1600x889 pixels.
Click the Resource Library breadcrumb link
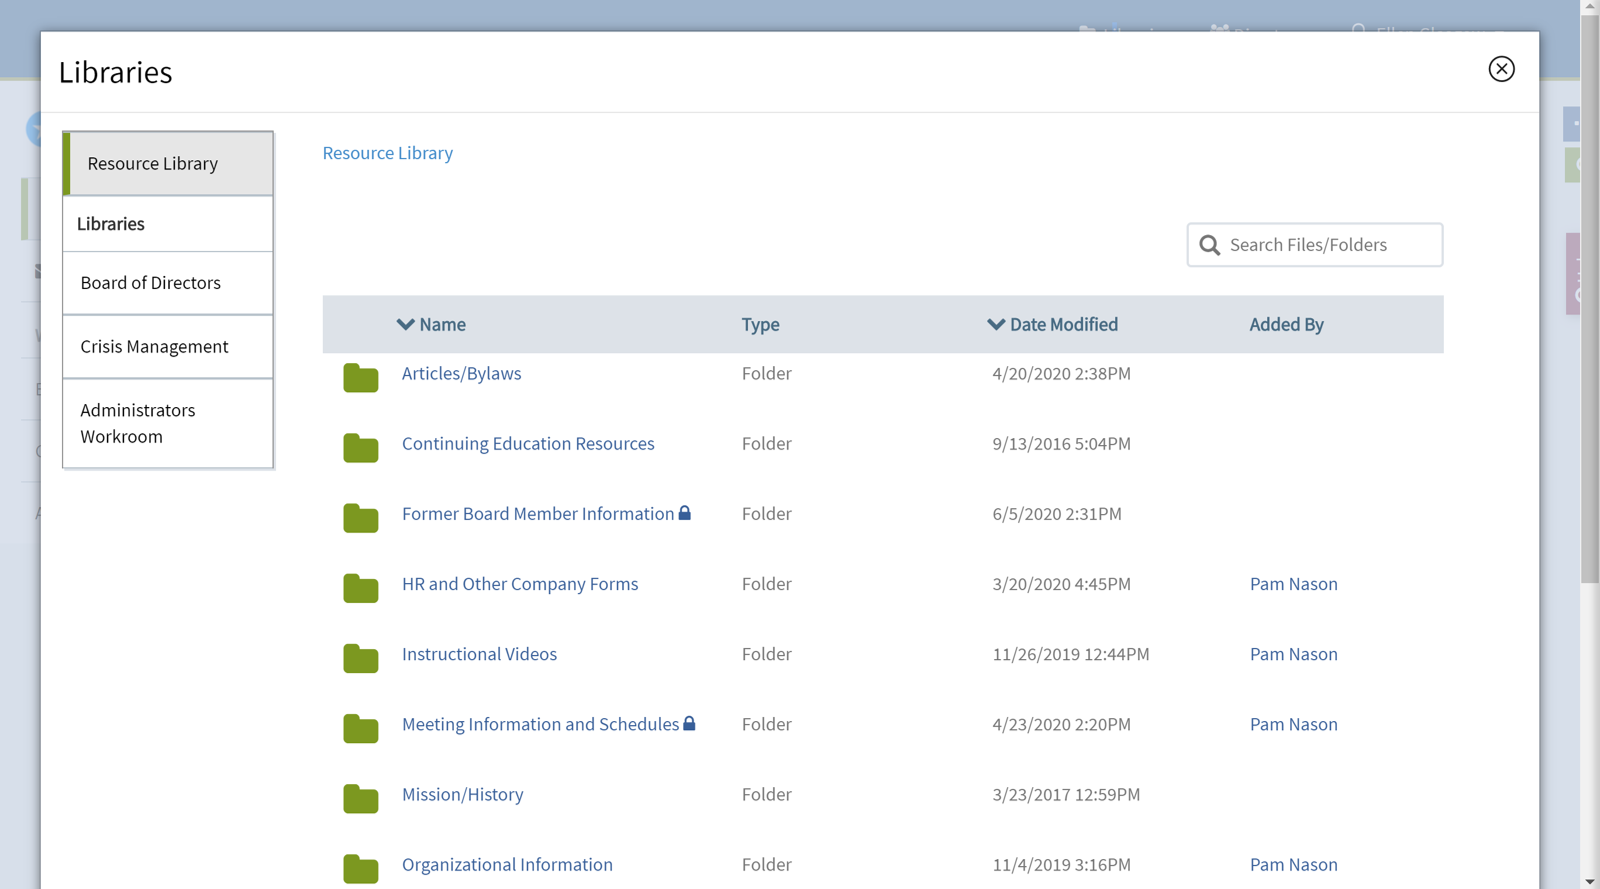[387, 153]
